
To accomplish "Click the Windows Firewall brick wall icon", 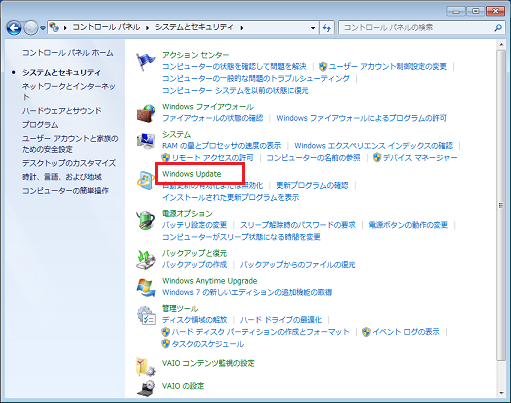I will click(146, 113).
